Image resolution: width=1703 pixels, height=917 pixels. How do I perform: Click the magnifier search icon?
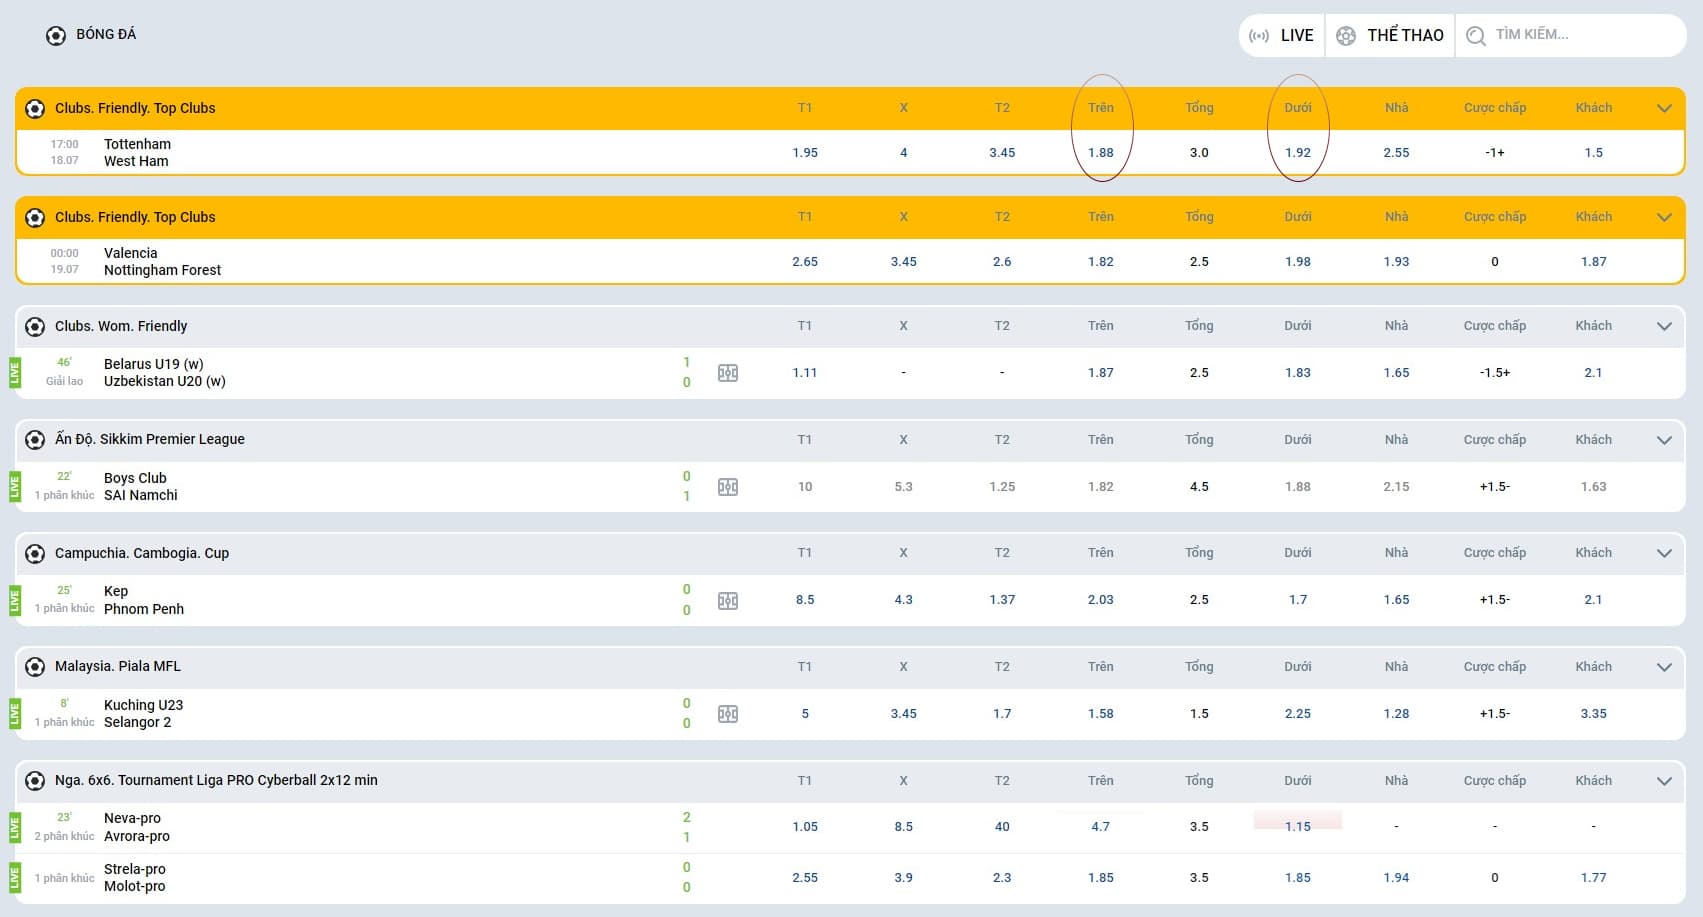pos(1475,36)
